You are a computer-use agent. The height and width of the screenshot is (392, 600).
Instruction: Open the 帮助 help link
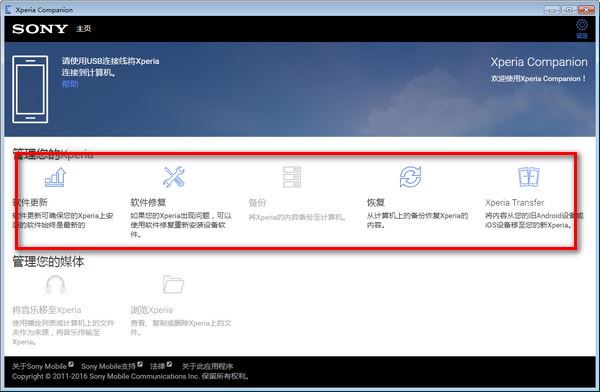coord(70,84)
